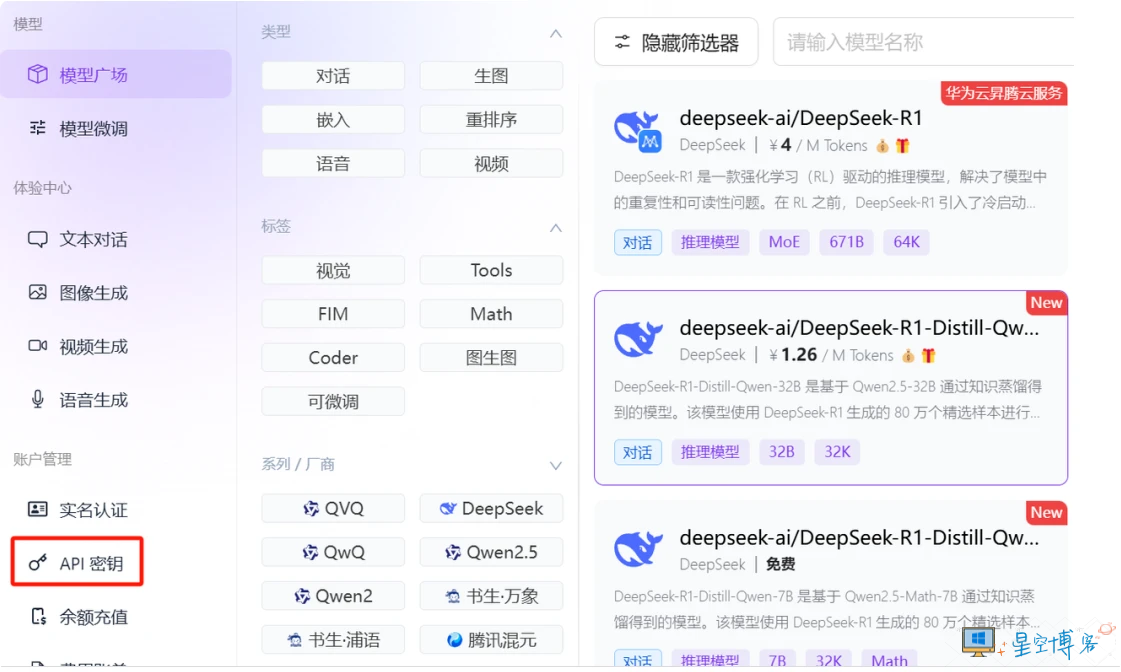Viewport: 1121px width, 672px height.
Task: Click the logo in the Qwen2.5 filter
Action: point(453,552)
